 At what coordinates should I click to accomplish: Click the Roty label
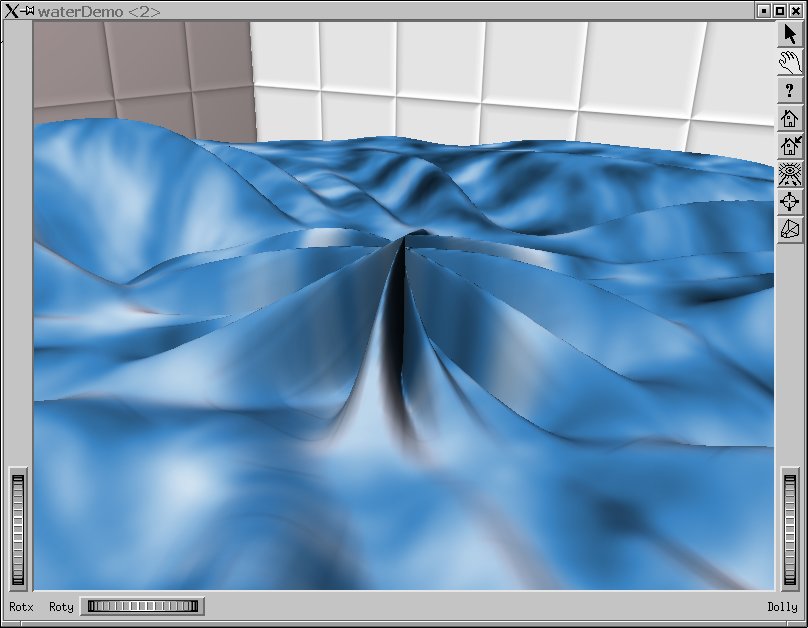coord(61,607)
